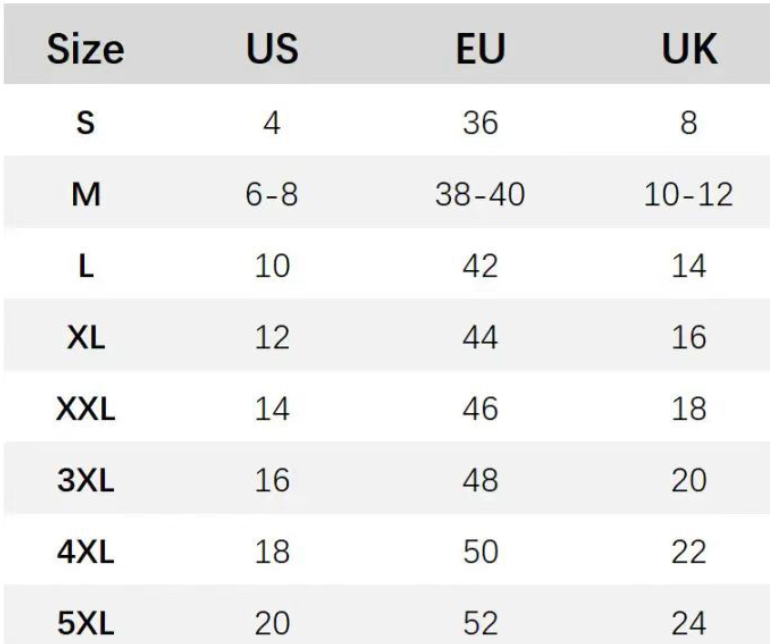Click EU value 42 in L row
This screenshot has width=773, height=644.
[x=480, y=266]
